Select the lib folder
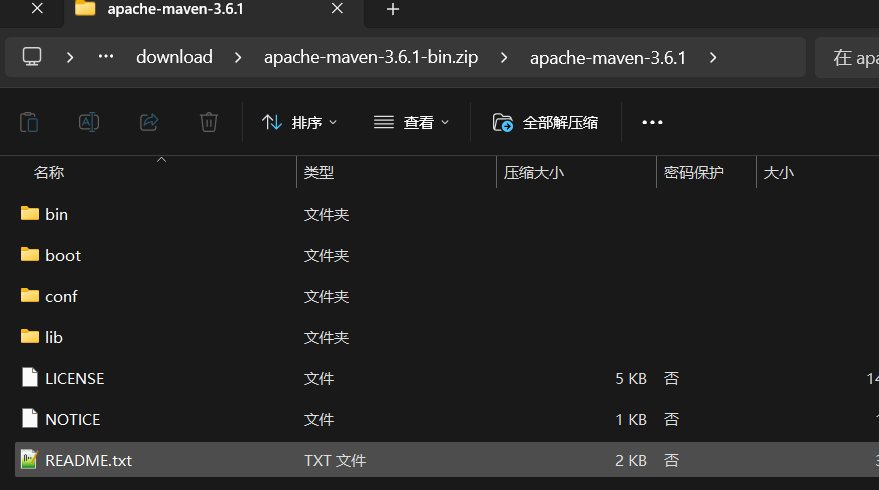This screenshot has height=490, width=879. pyautogui.click(x=54, y=337)
